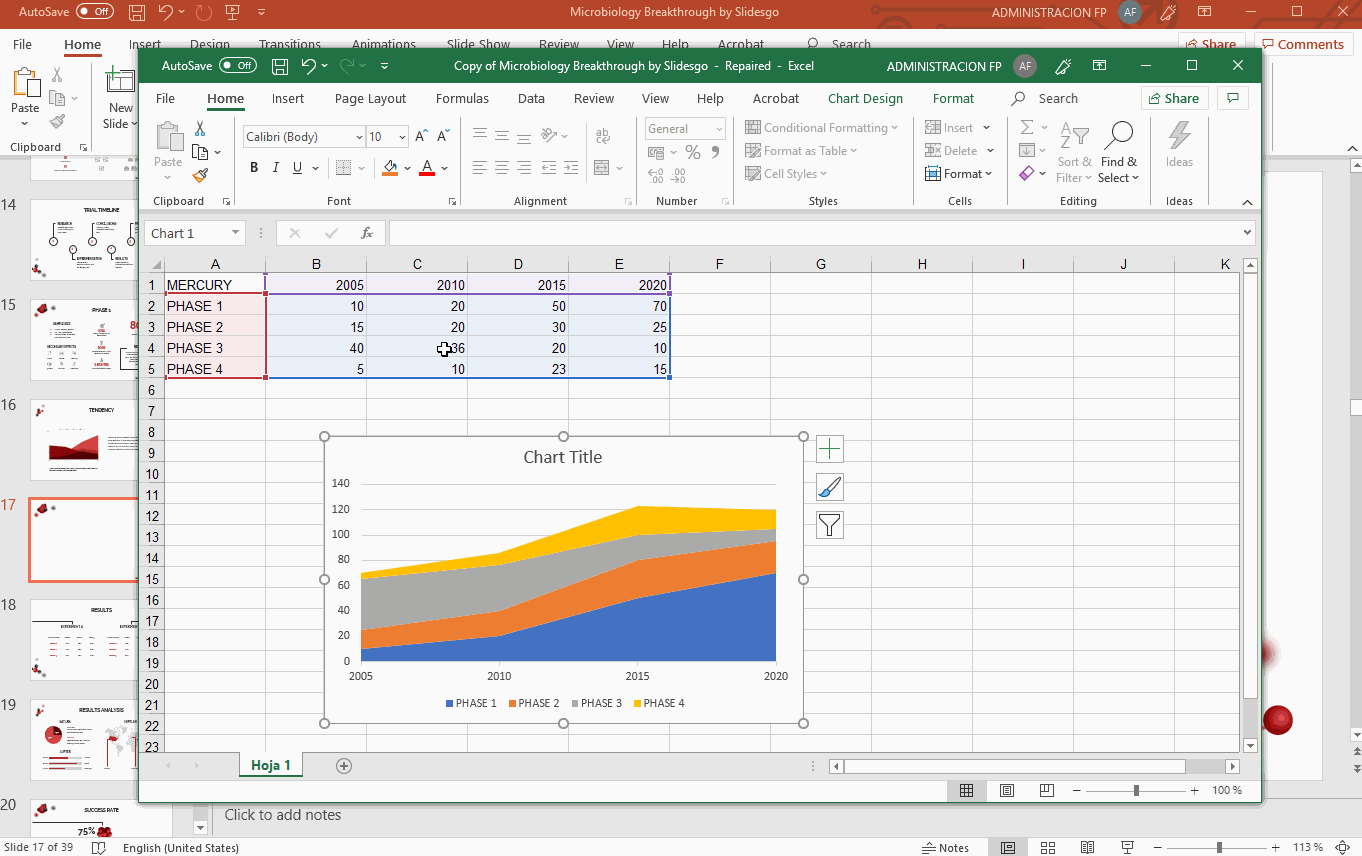Open the Chart Filters funnel button
1362x856 pixels.
click(830, 525)
